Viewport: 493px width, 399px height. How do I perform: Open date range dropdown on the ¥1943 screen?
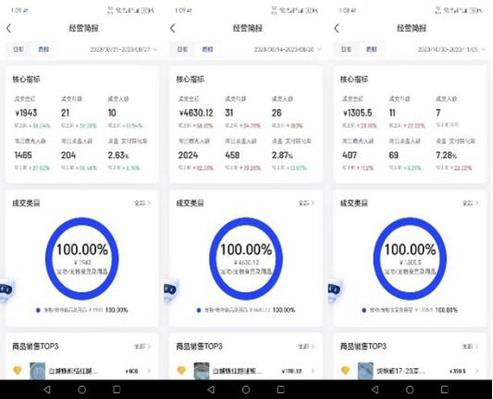coord(123,50)
